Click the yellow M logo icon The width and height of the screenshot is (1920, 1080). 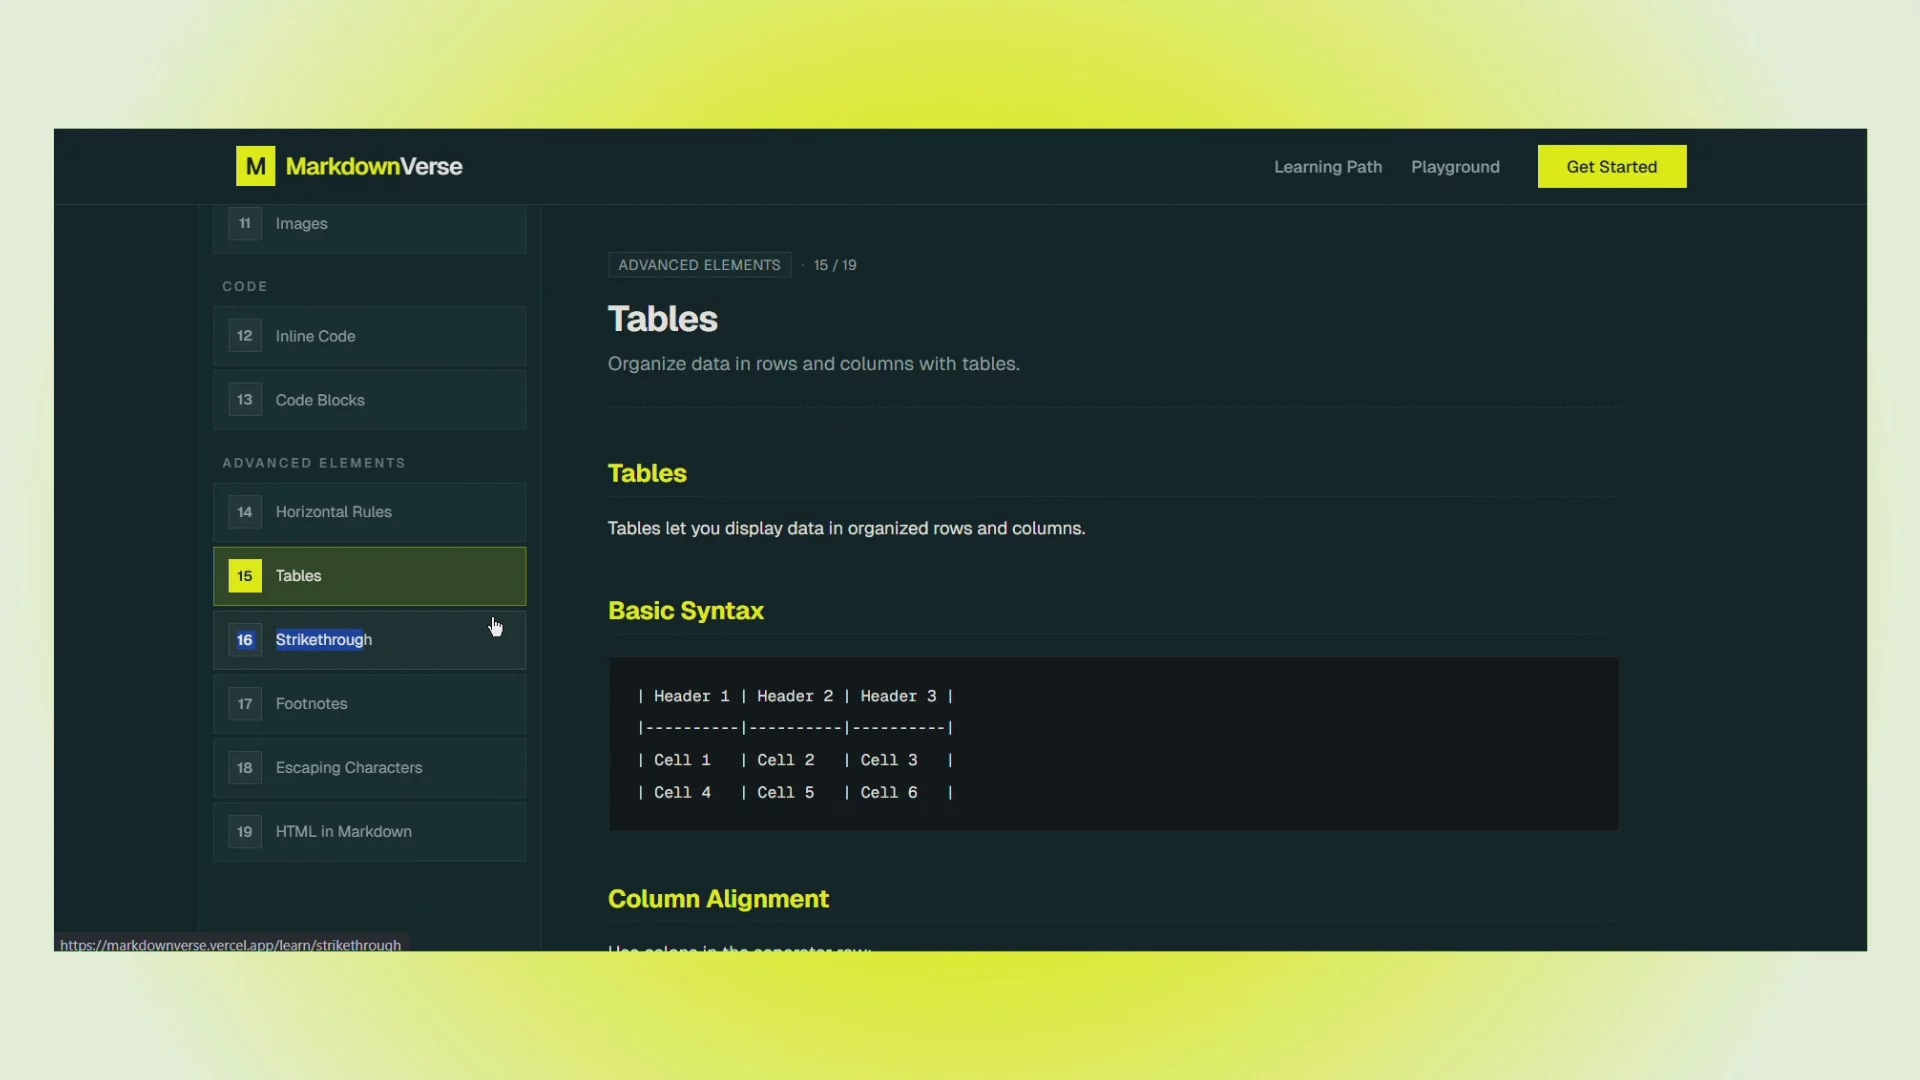click(255, 166)
